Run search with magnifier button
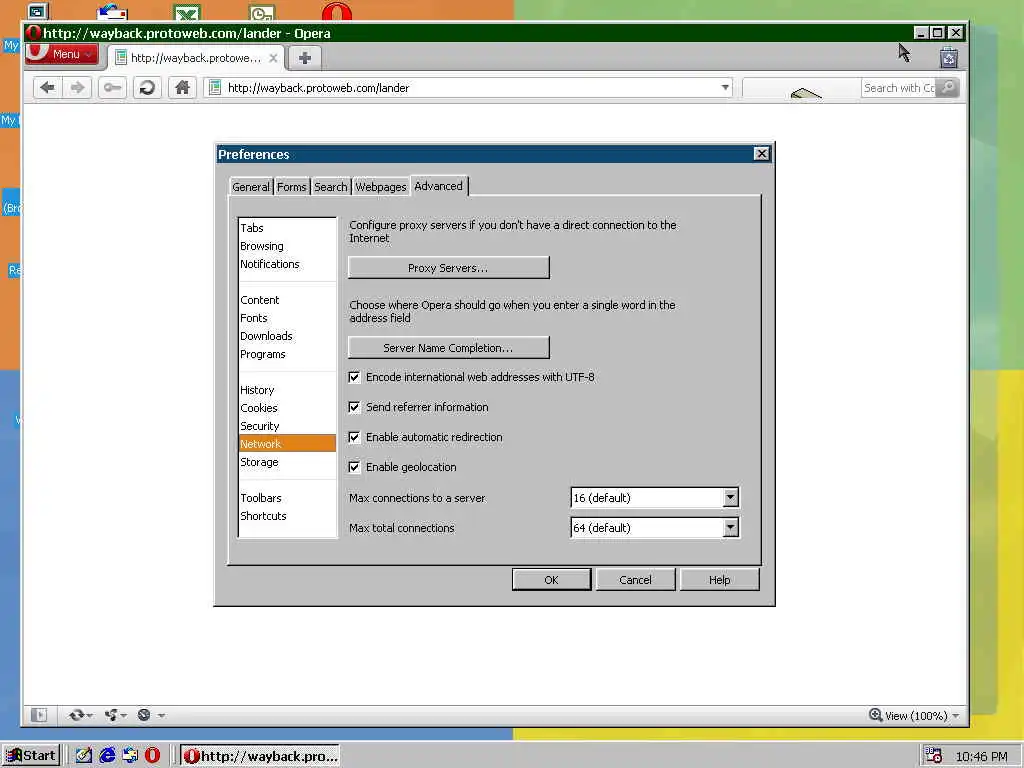This screenshot has height=768, width=1024. point(947,88)
